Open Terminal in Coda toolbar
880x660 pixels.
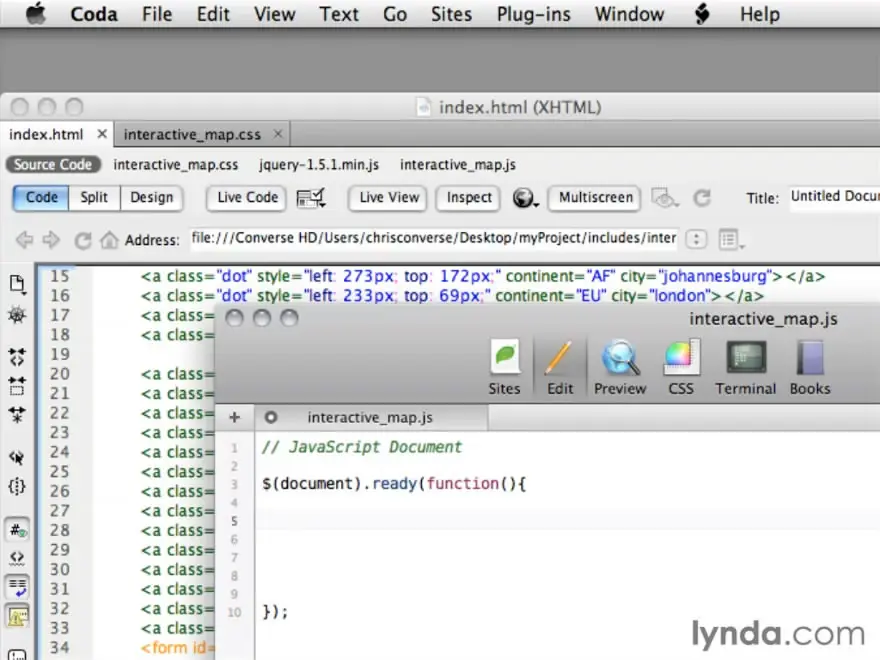click(x=746, y=366)
